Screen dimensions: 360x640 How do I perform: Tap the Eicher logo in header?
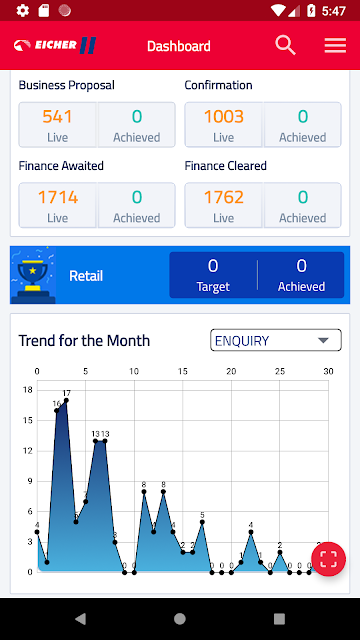click(55, 45)
